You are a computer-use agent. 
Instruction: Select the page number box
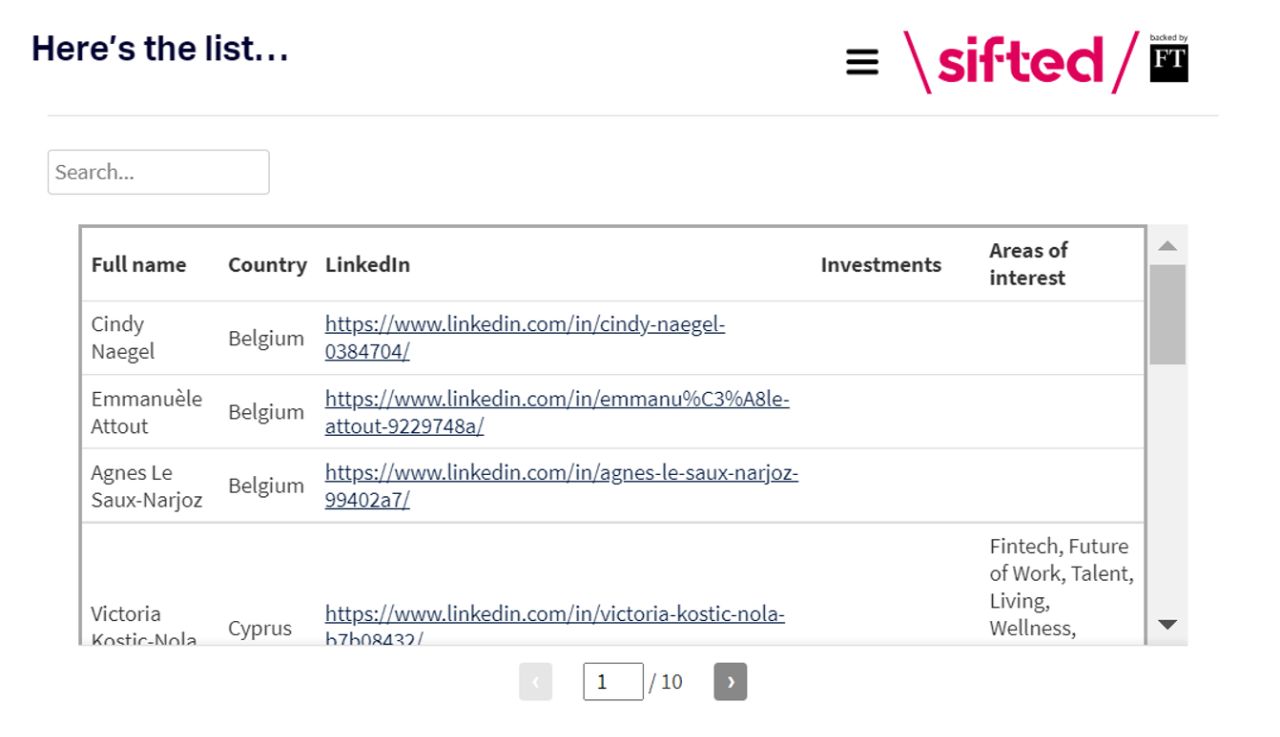(x=612, y=682)
